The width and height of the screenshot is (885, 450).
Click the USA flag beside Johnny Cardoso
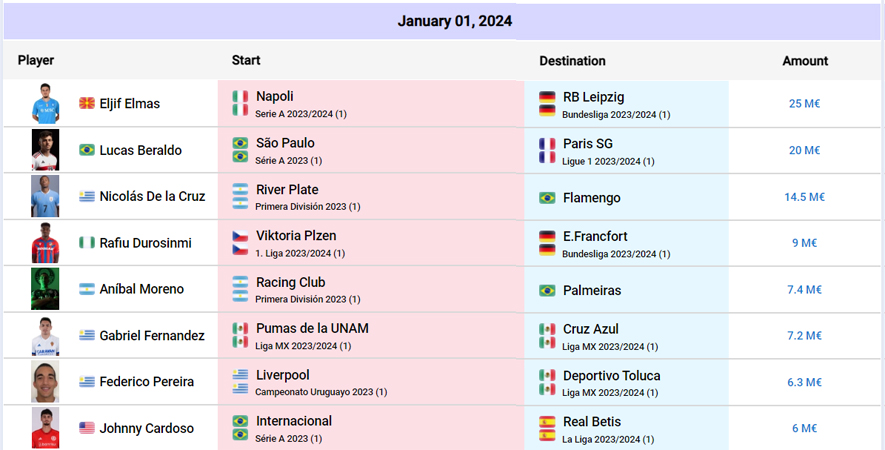(x=86, y=428)
